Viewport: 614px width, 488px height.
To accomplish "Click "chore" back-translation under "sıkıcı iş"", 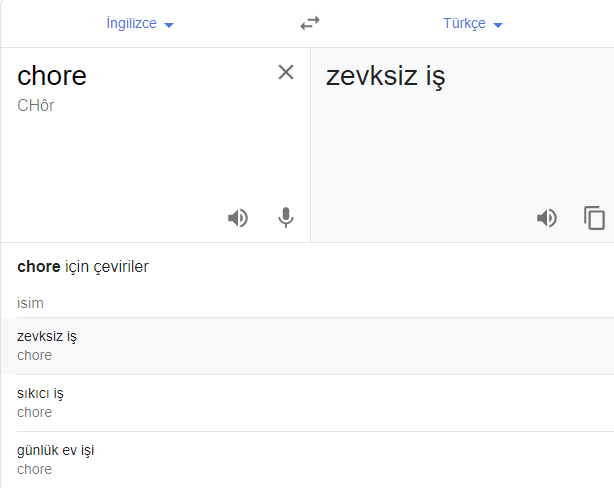I will (x=34, y=412).
